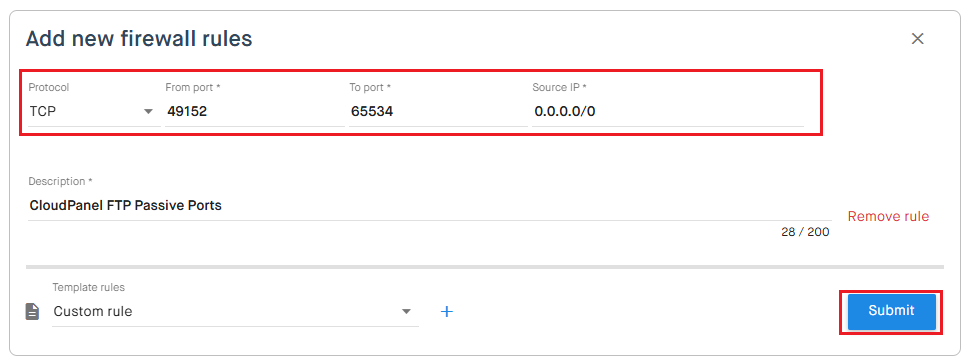This screenshot has width=970, height=364.
Task: Close the Add new firewall rules dialog
Action: (x=917, y=38)
